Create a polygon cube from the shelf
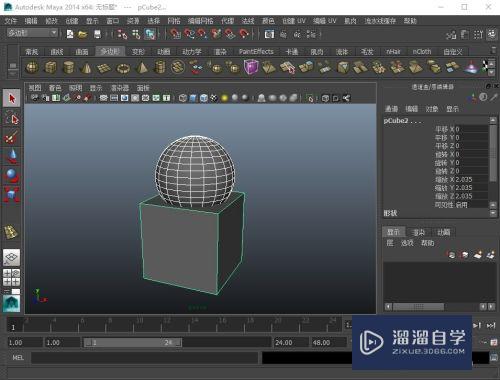The height and width of the screenshot is (380, 500). pos(50,68)
